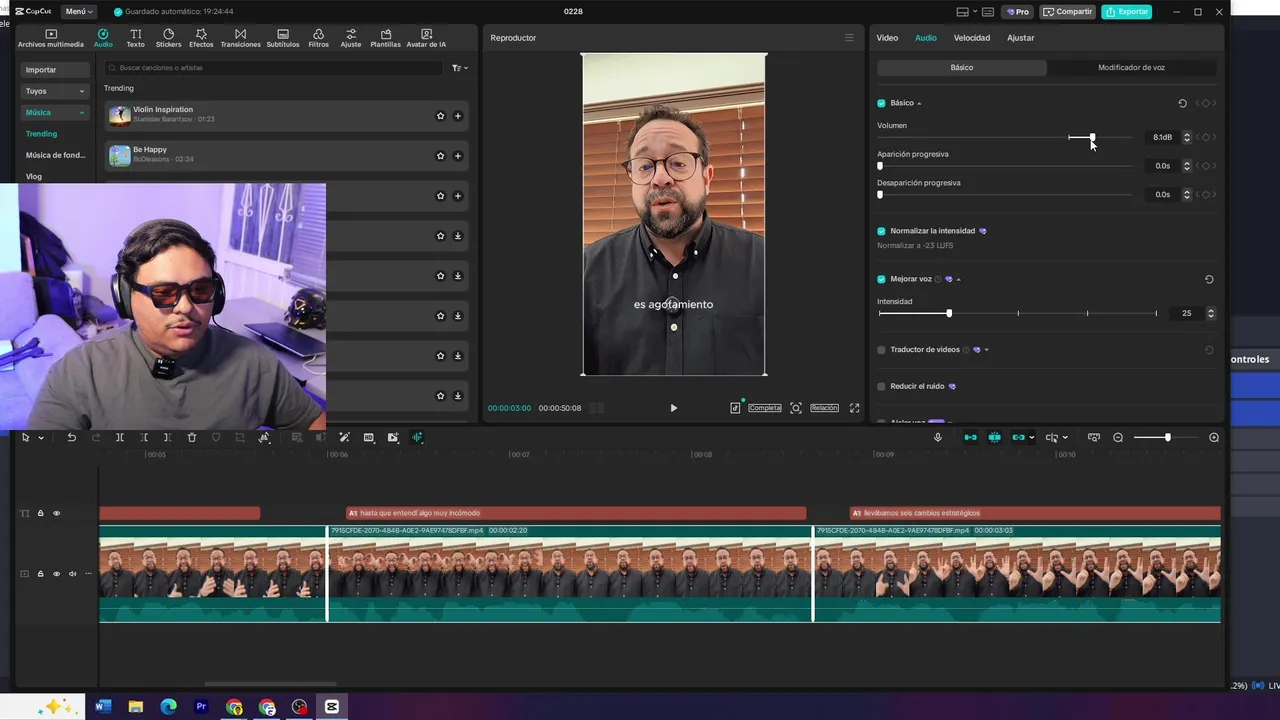Toggle the timeline audio waveform tool
Image resolution: width=1280 pixels, height=720 pixels.
tap(417, 437)
